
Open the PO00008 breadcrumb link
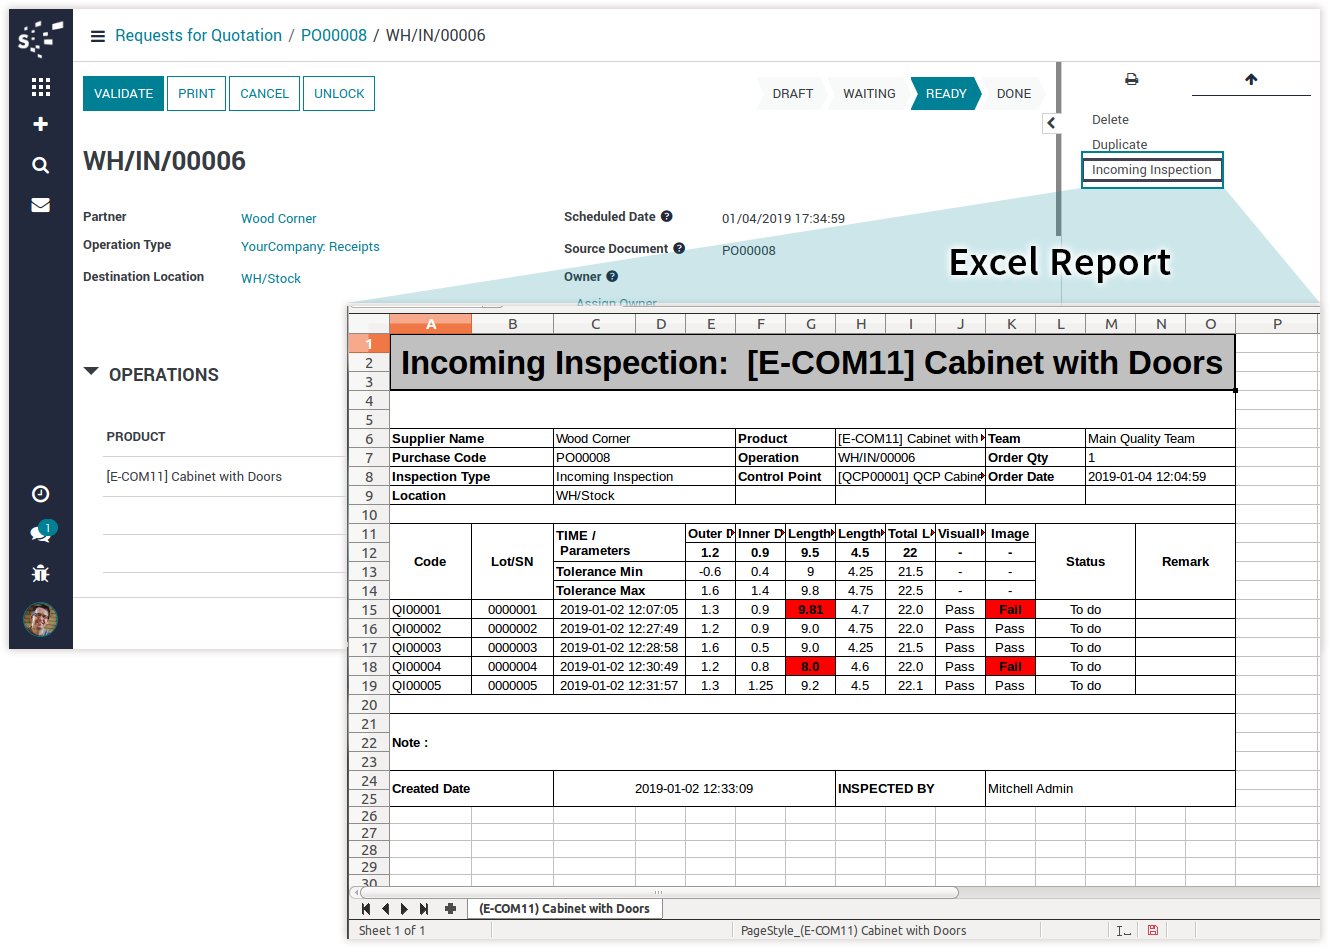334,36
